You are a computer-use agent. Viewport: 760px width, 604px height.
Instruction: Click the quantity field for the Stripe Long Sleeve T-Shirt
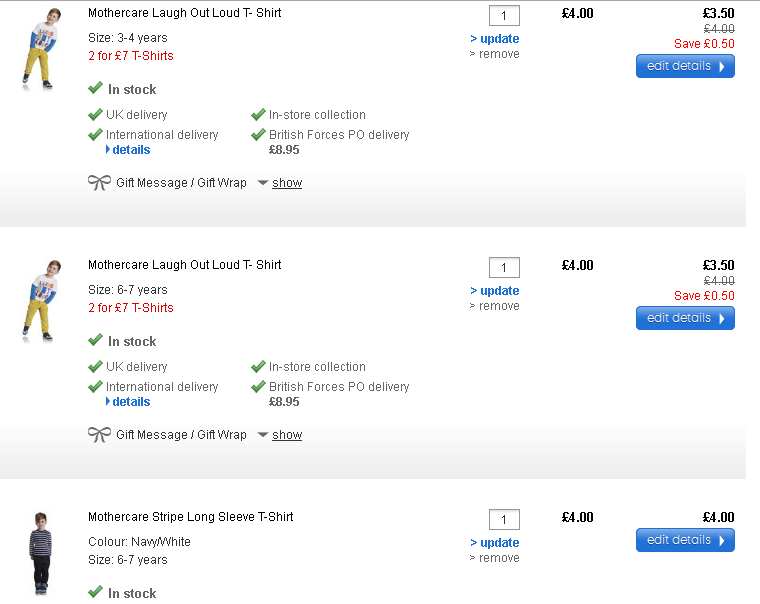pos(504,519)
